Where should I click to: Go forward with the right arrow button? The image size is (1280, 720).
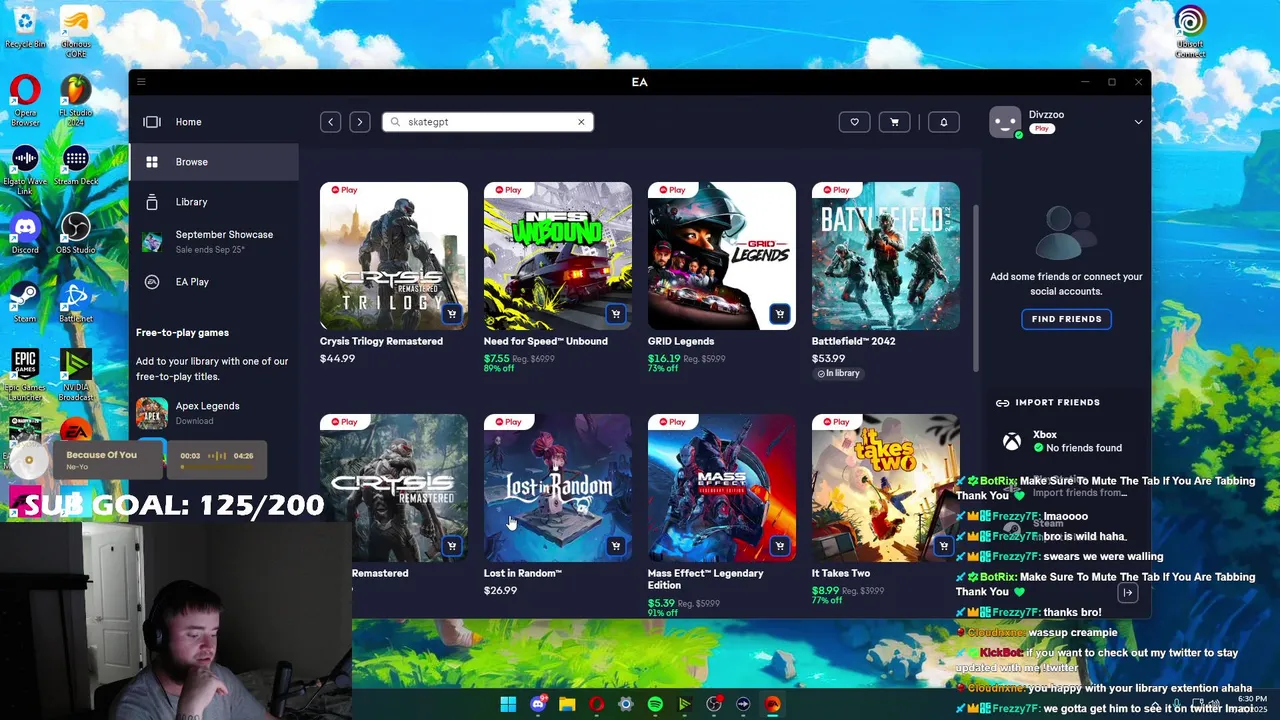point(360,122)
